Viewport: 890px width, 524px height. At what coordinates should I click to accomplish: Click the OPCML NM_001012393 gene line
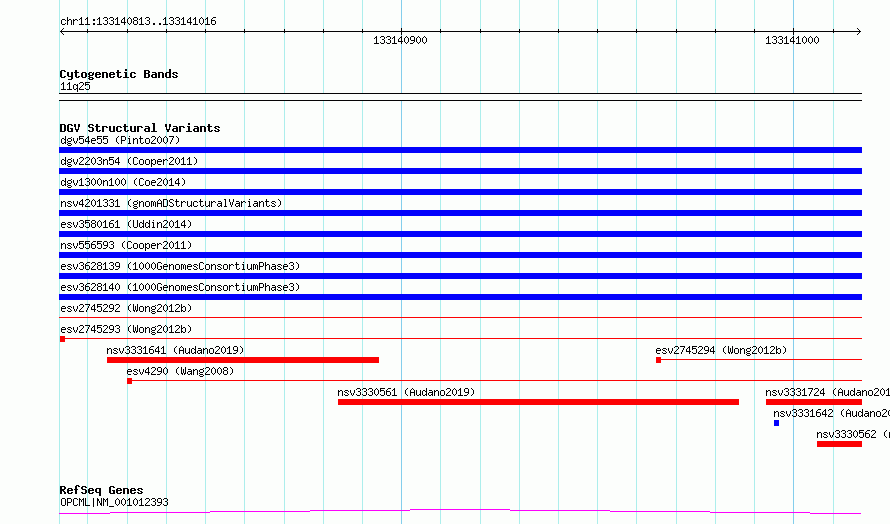coord(460,512)
